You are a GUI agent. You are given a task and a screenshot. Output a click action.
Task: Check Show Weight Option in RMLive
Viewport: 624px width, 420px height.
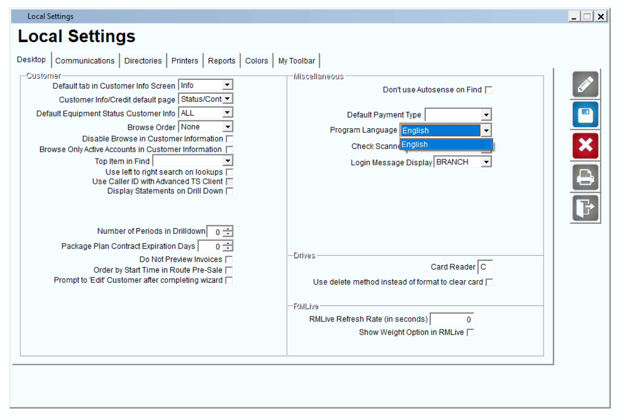[x=470, y=332]
